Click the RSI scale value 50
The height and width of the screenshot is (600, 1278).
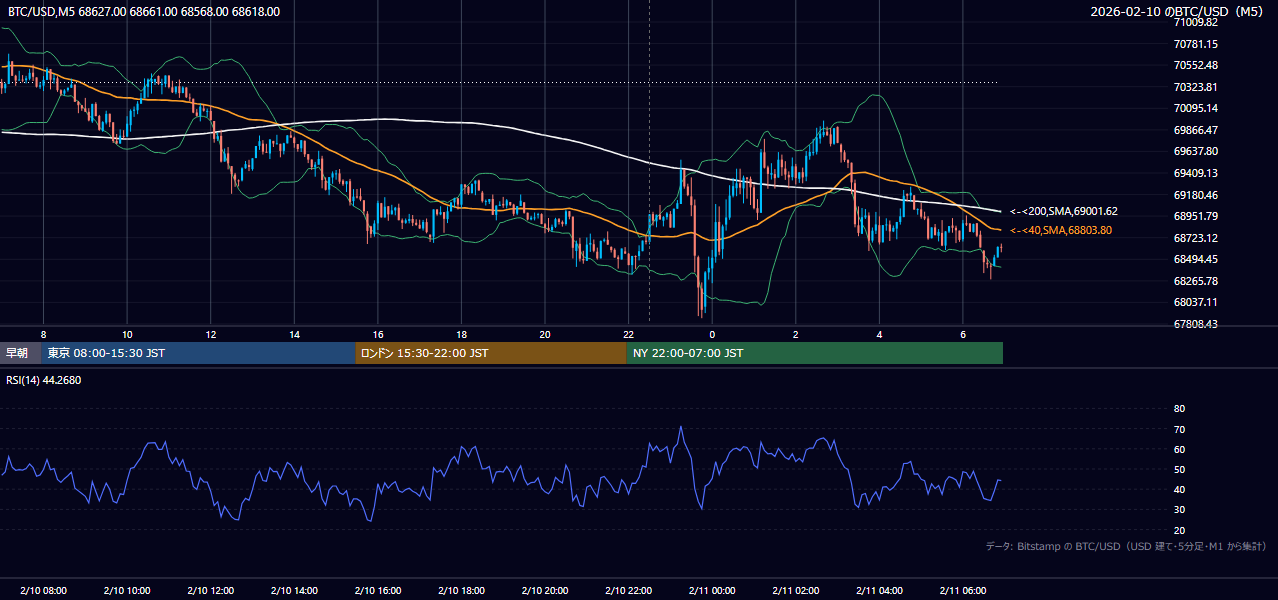point(1179,469)
